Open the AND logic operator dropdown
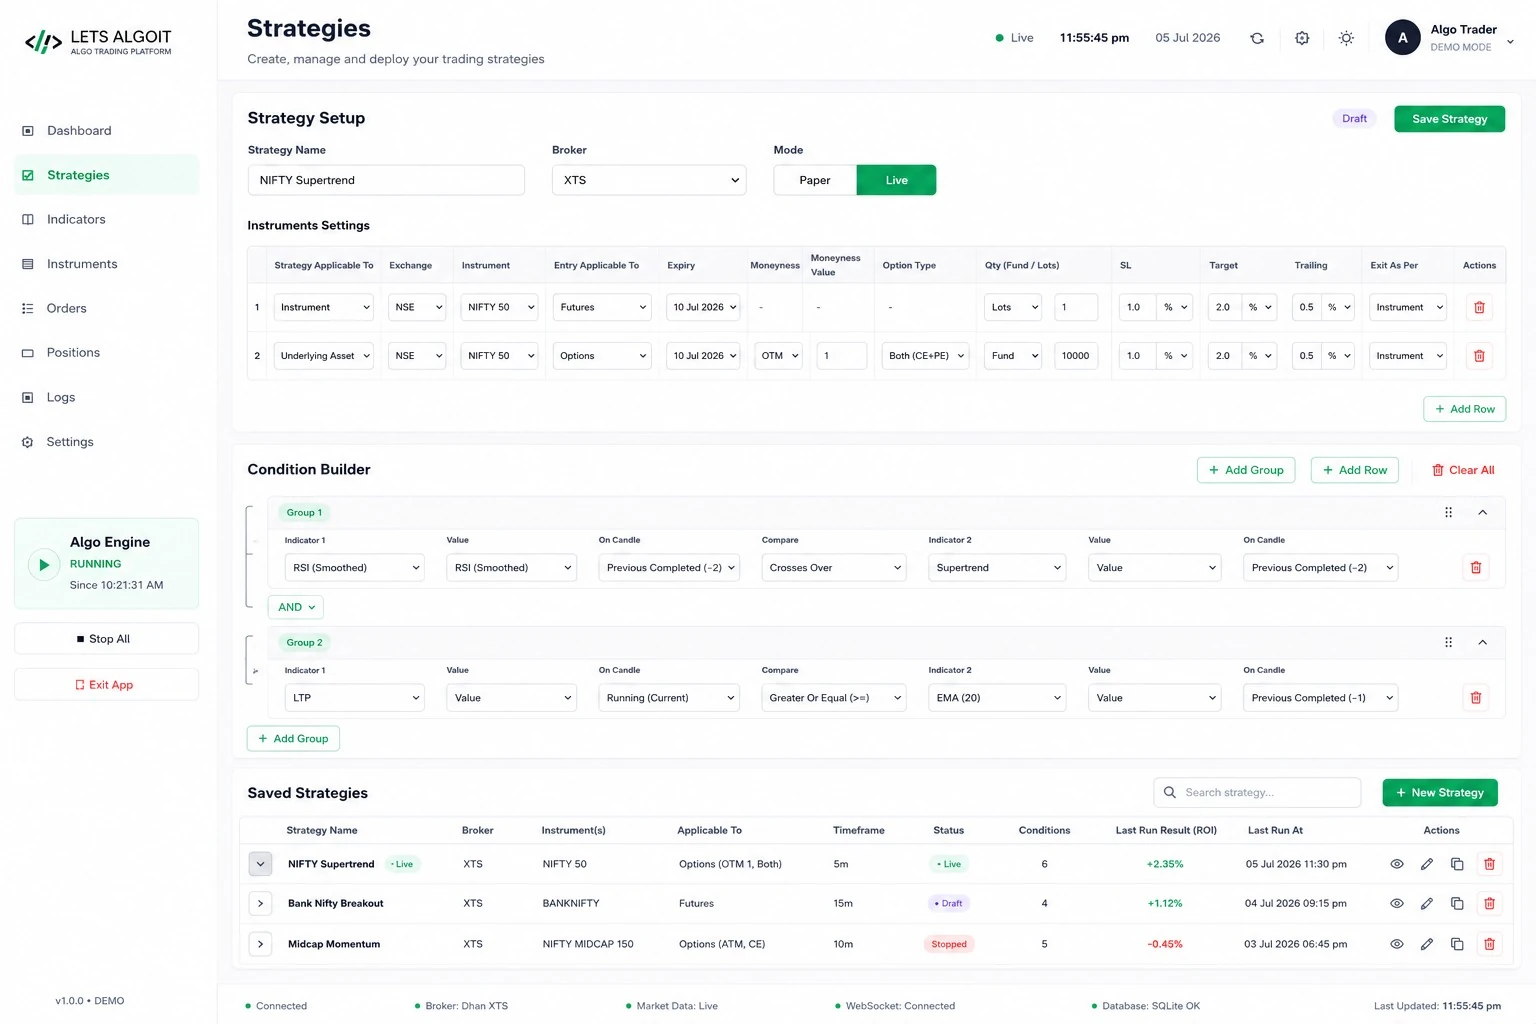This screenshot has height=1024, width=1536. [295, 607]
